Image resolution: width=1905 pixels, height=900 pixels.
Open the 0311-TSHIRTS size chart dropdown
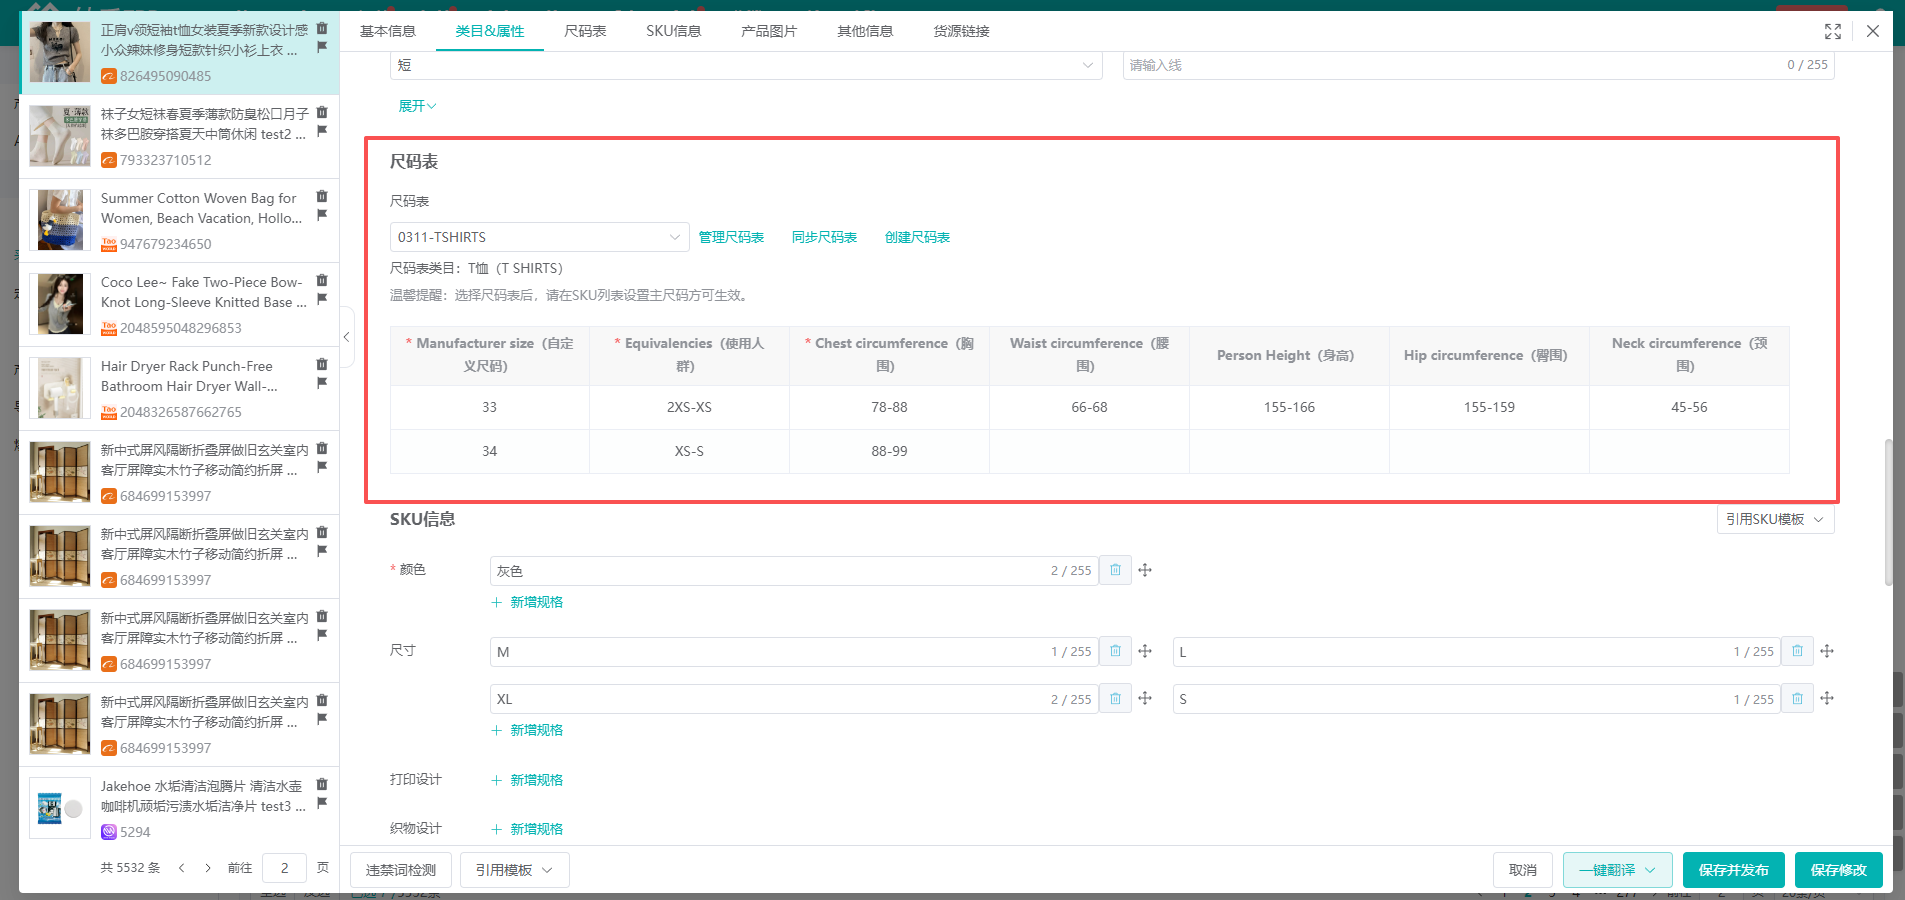click(539, 237)
